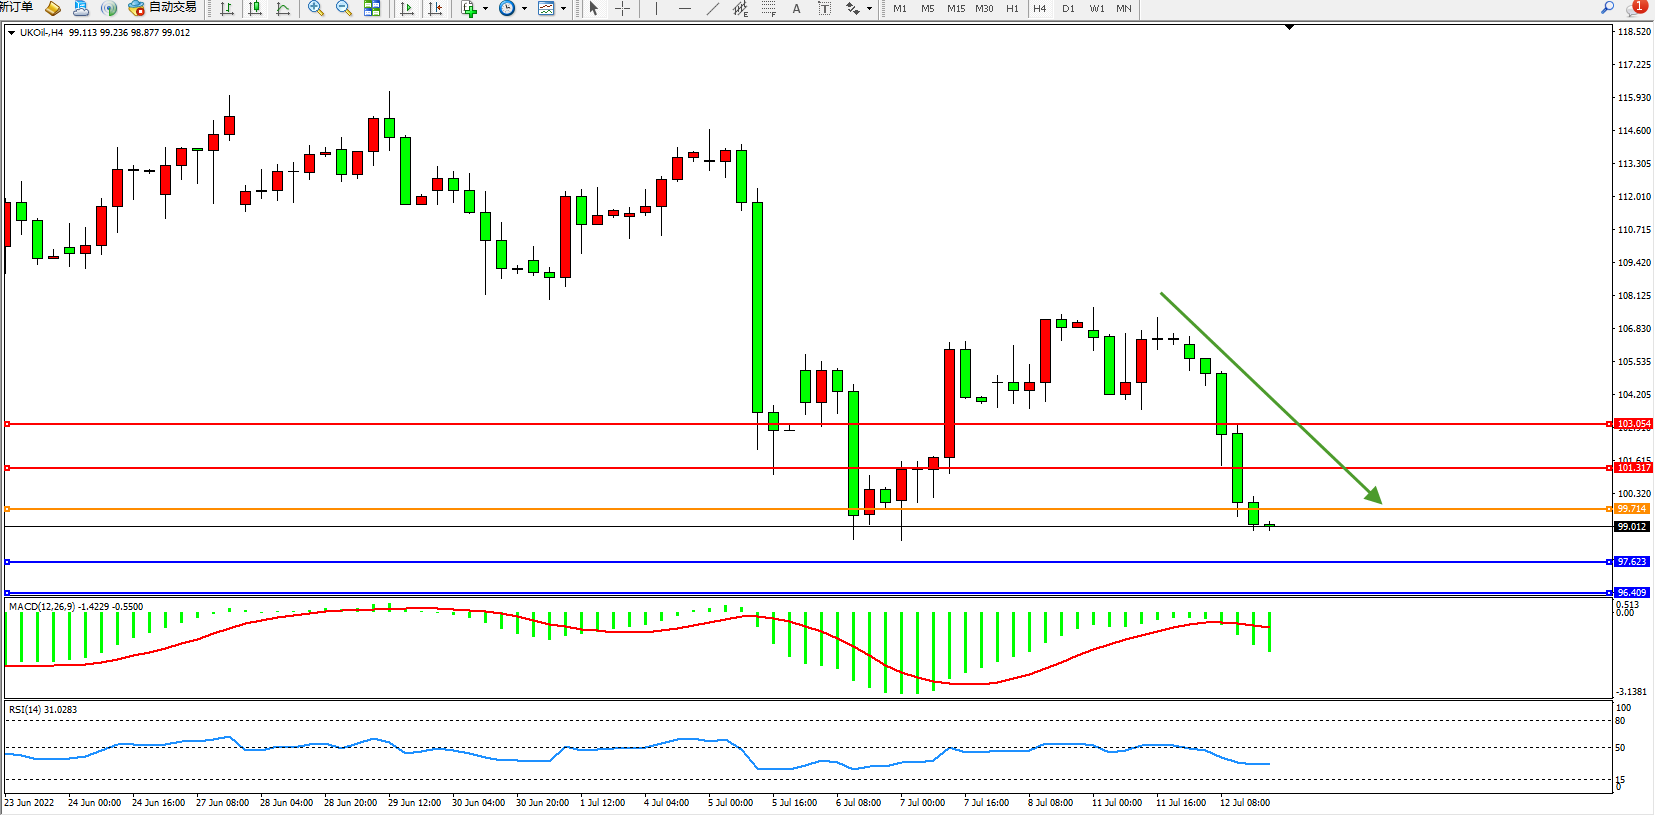Expand the chart templates dropdown arrow
The width and height of the screenshot is (1655, 816).
[x=563, y=9]
